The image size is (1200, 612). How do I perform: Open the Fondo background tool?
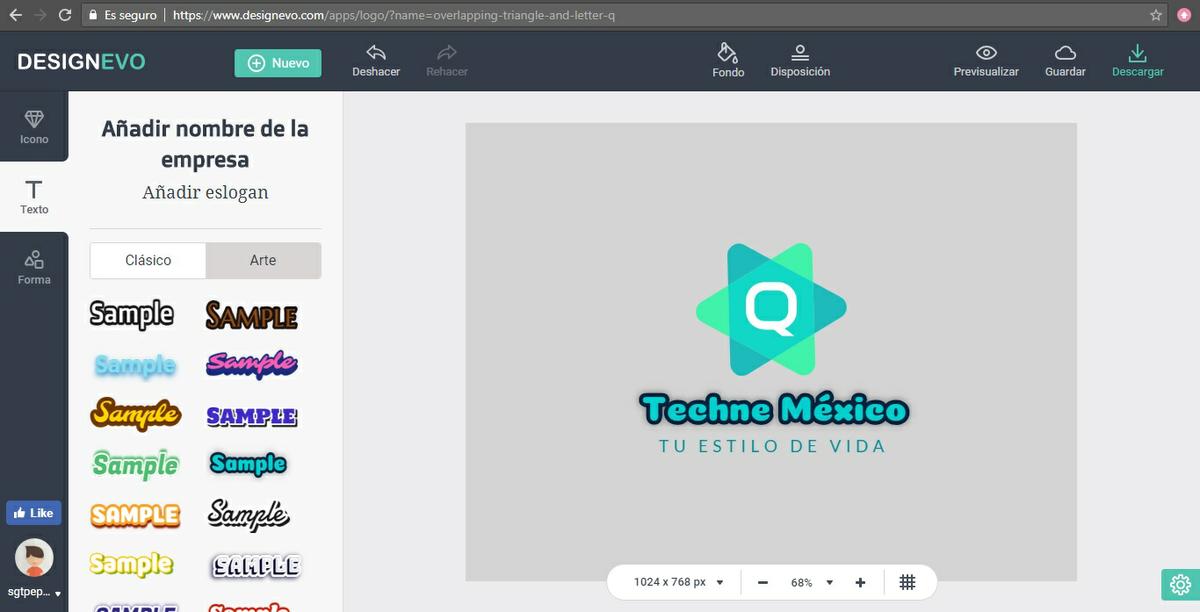[728, 53]
